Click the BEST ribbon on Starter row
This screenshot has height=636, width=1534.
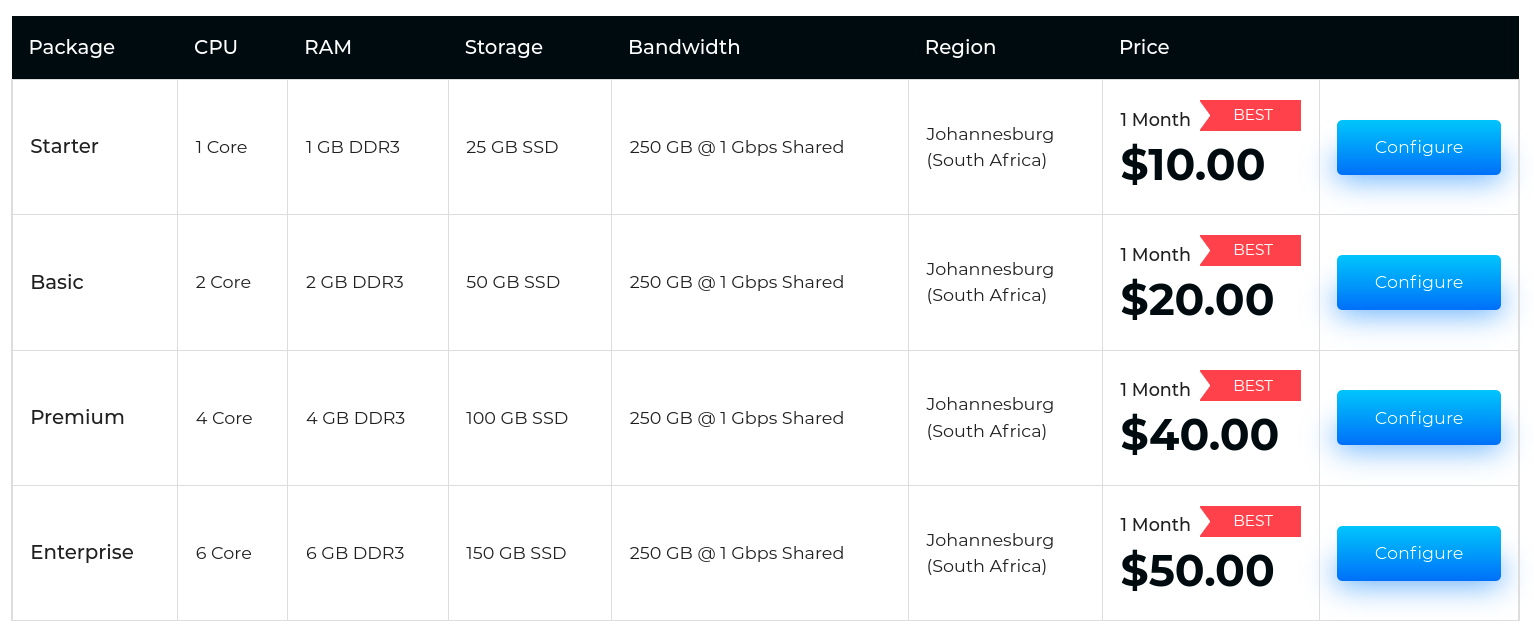click(x=1252, y=115)
